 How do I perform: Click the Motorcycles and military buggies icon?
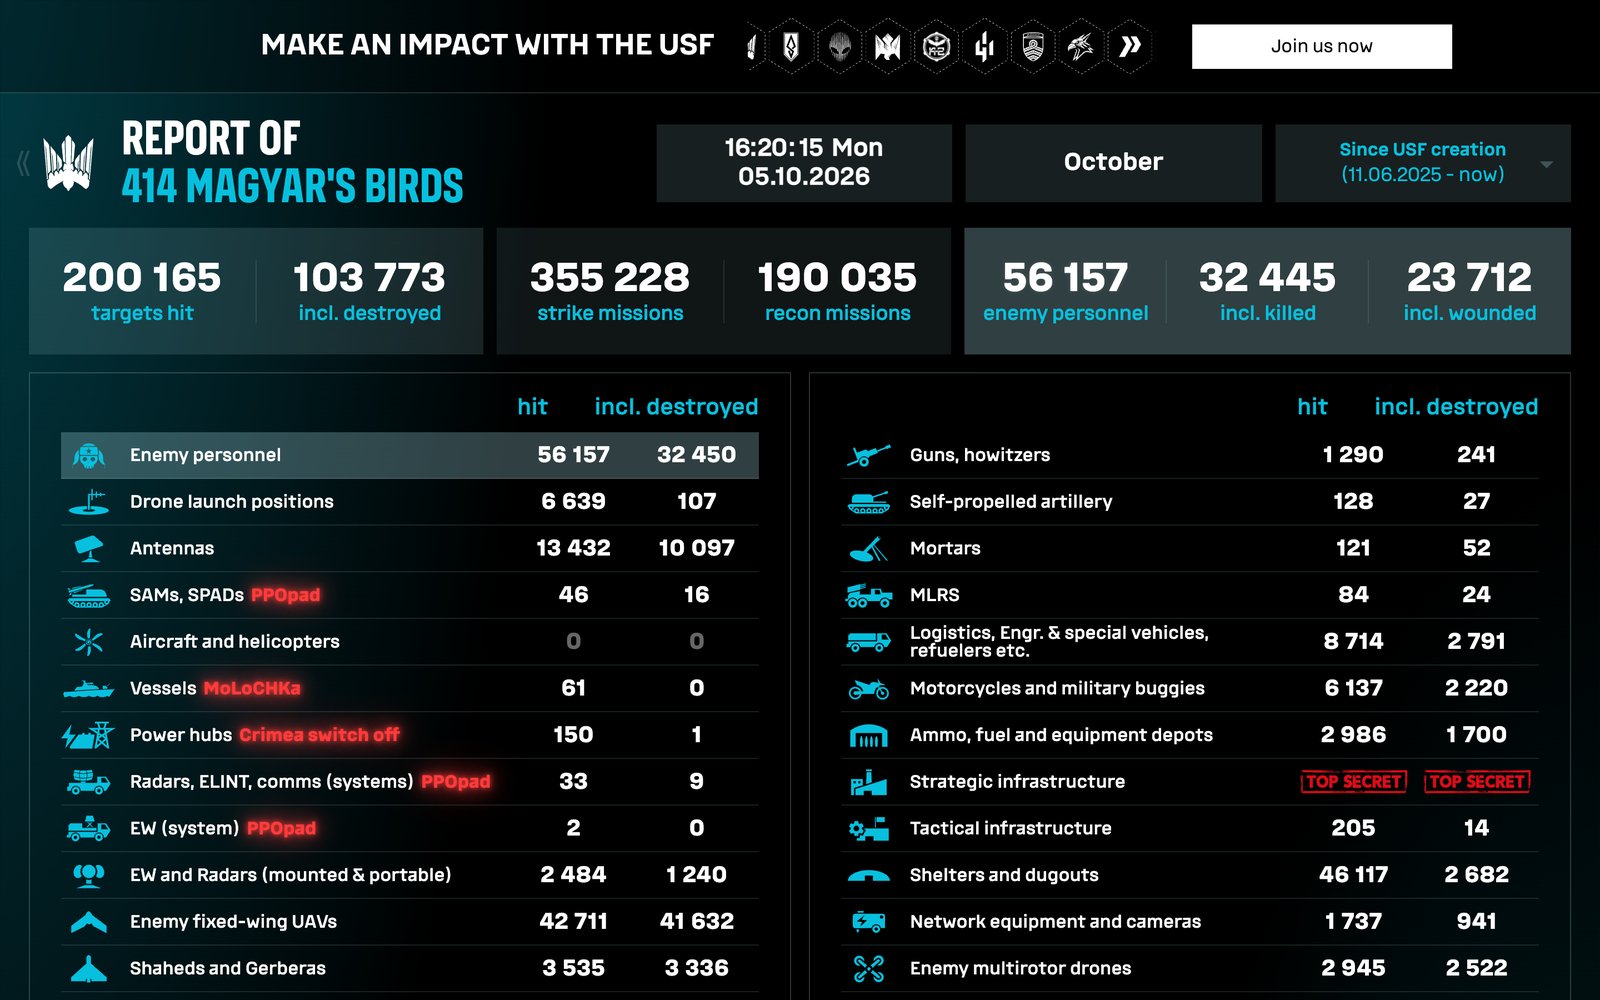click(x=868, y=689)
